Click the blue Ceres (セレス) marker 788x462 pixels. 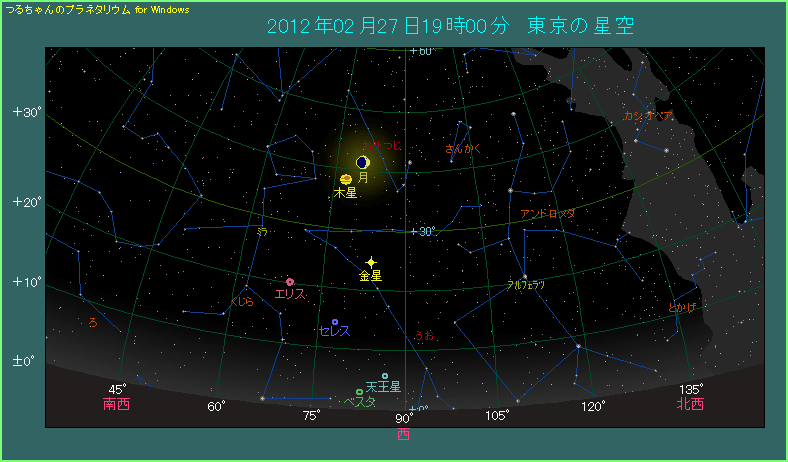(334, 322)
